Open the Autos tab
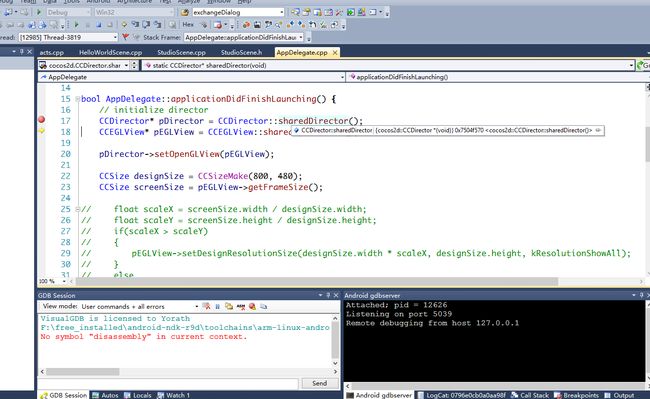The height and width of the screenshot is (399, 650). [106, 395]
